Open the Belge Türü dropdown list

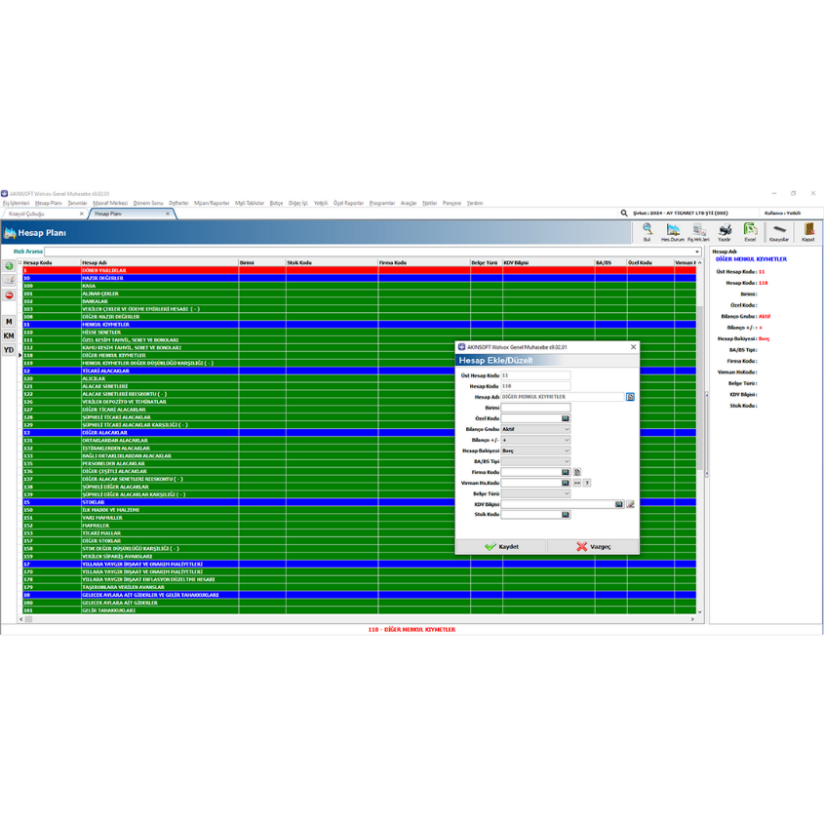(x=566, y=494)
